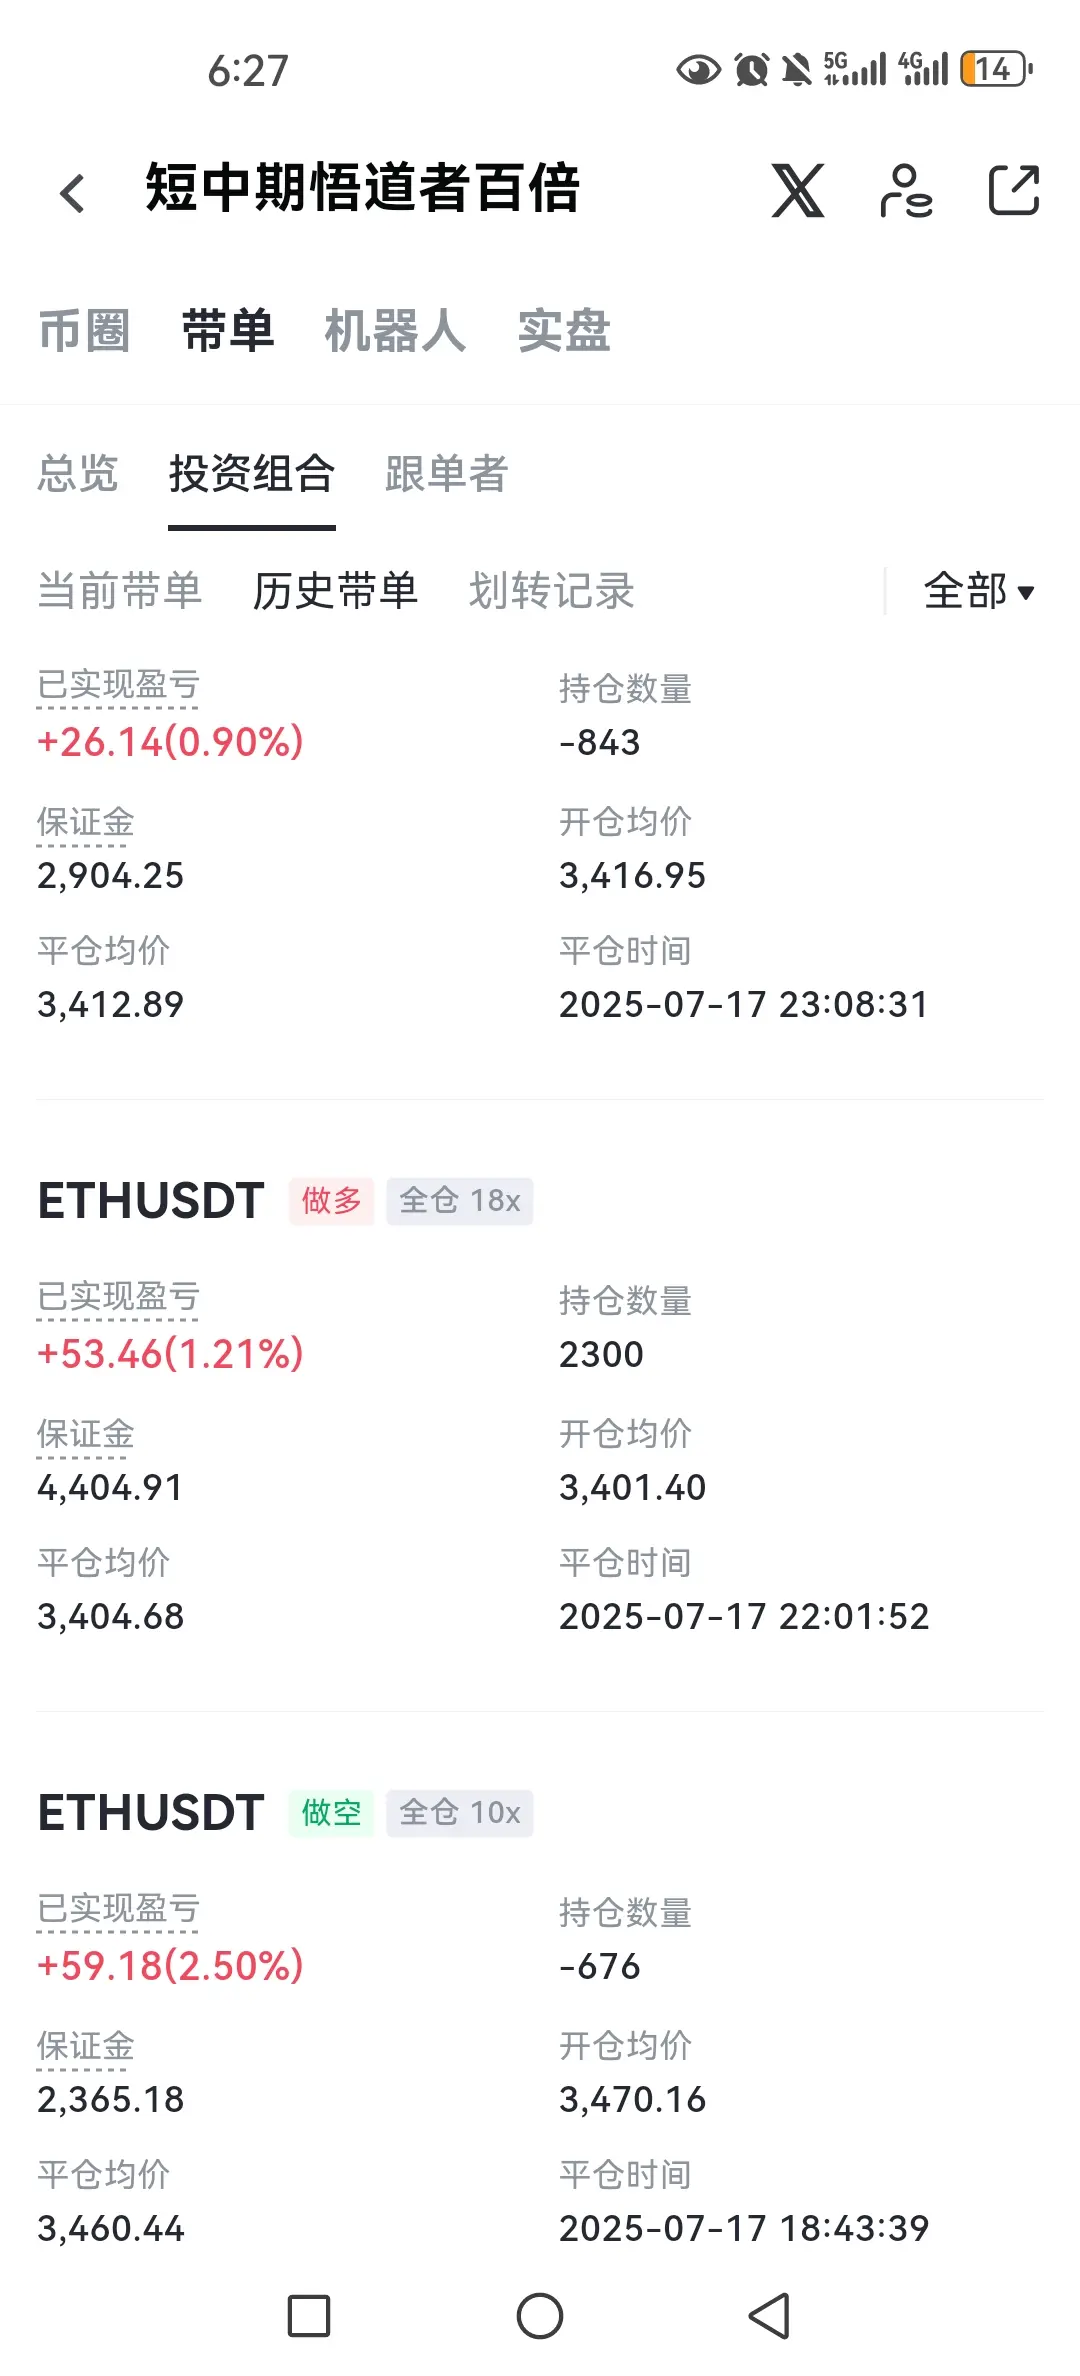Tap 已实现盈亏 label on first record
This screenshot has height=2376, width=1080.
[x=118, y=686]
